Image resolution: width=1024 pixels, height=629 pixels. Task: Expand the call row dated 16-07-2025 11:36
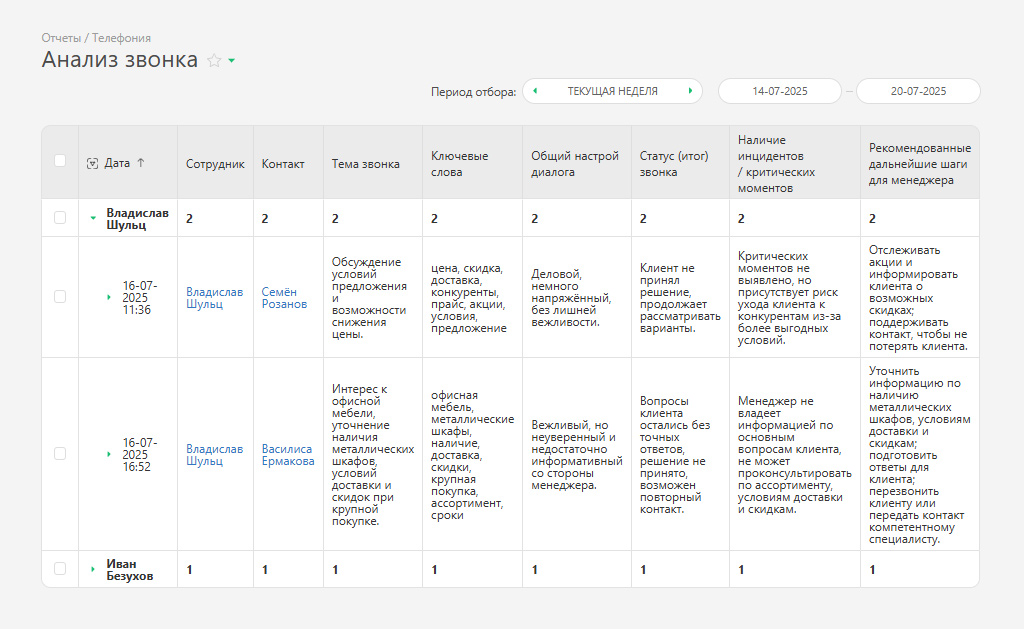point(109,297)
